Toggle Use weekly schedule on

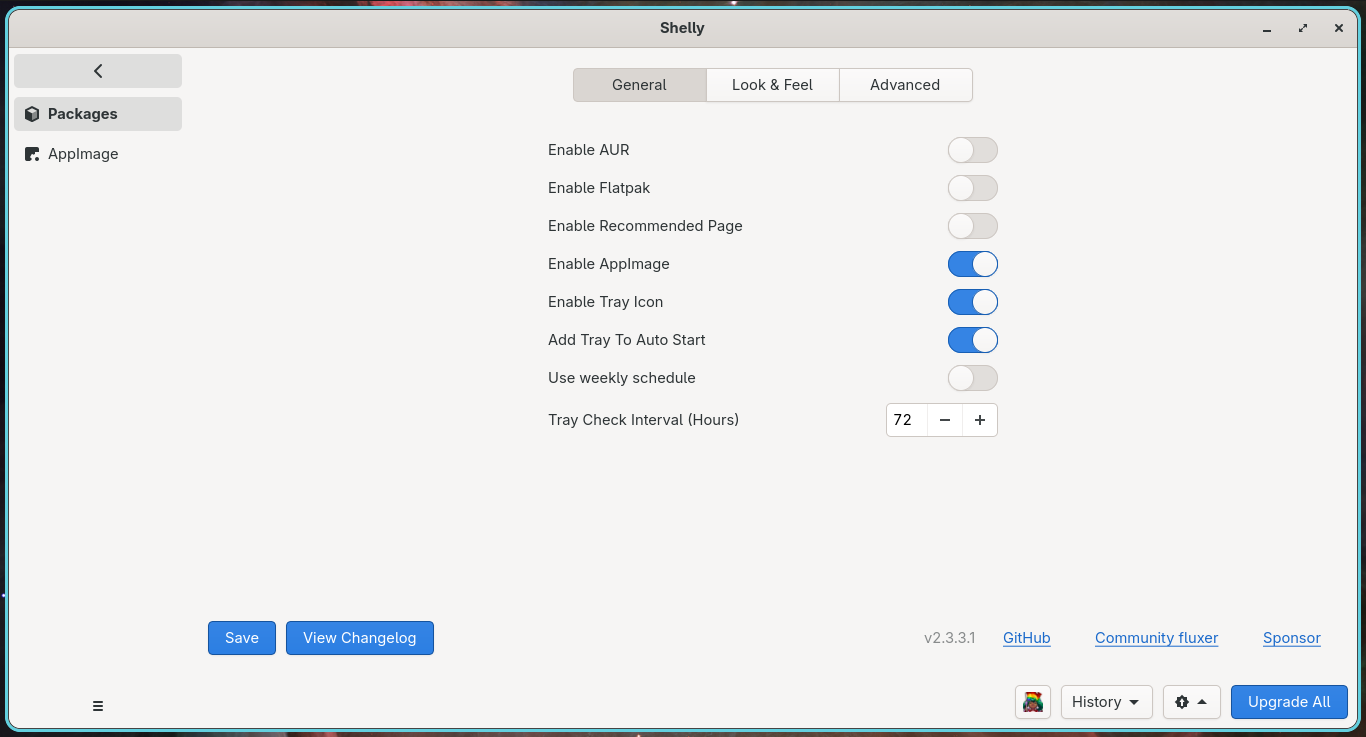coord(973,378)
